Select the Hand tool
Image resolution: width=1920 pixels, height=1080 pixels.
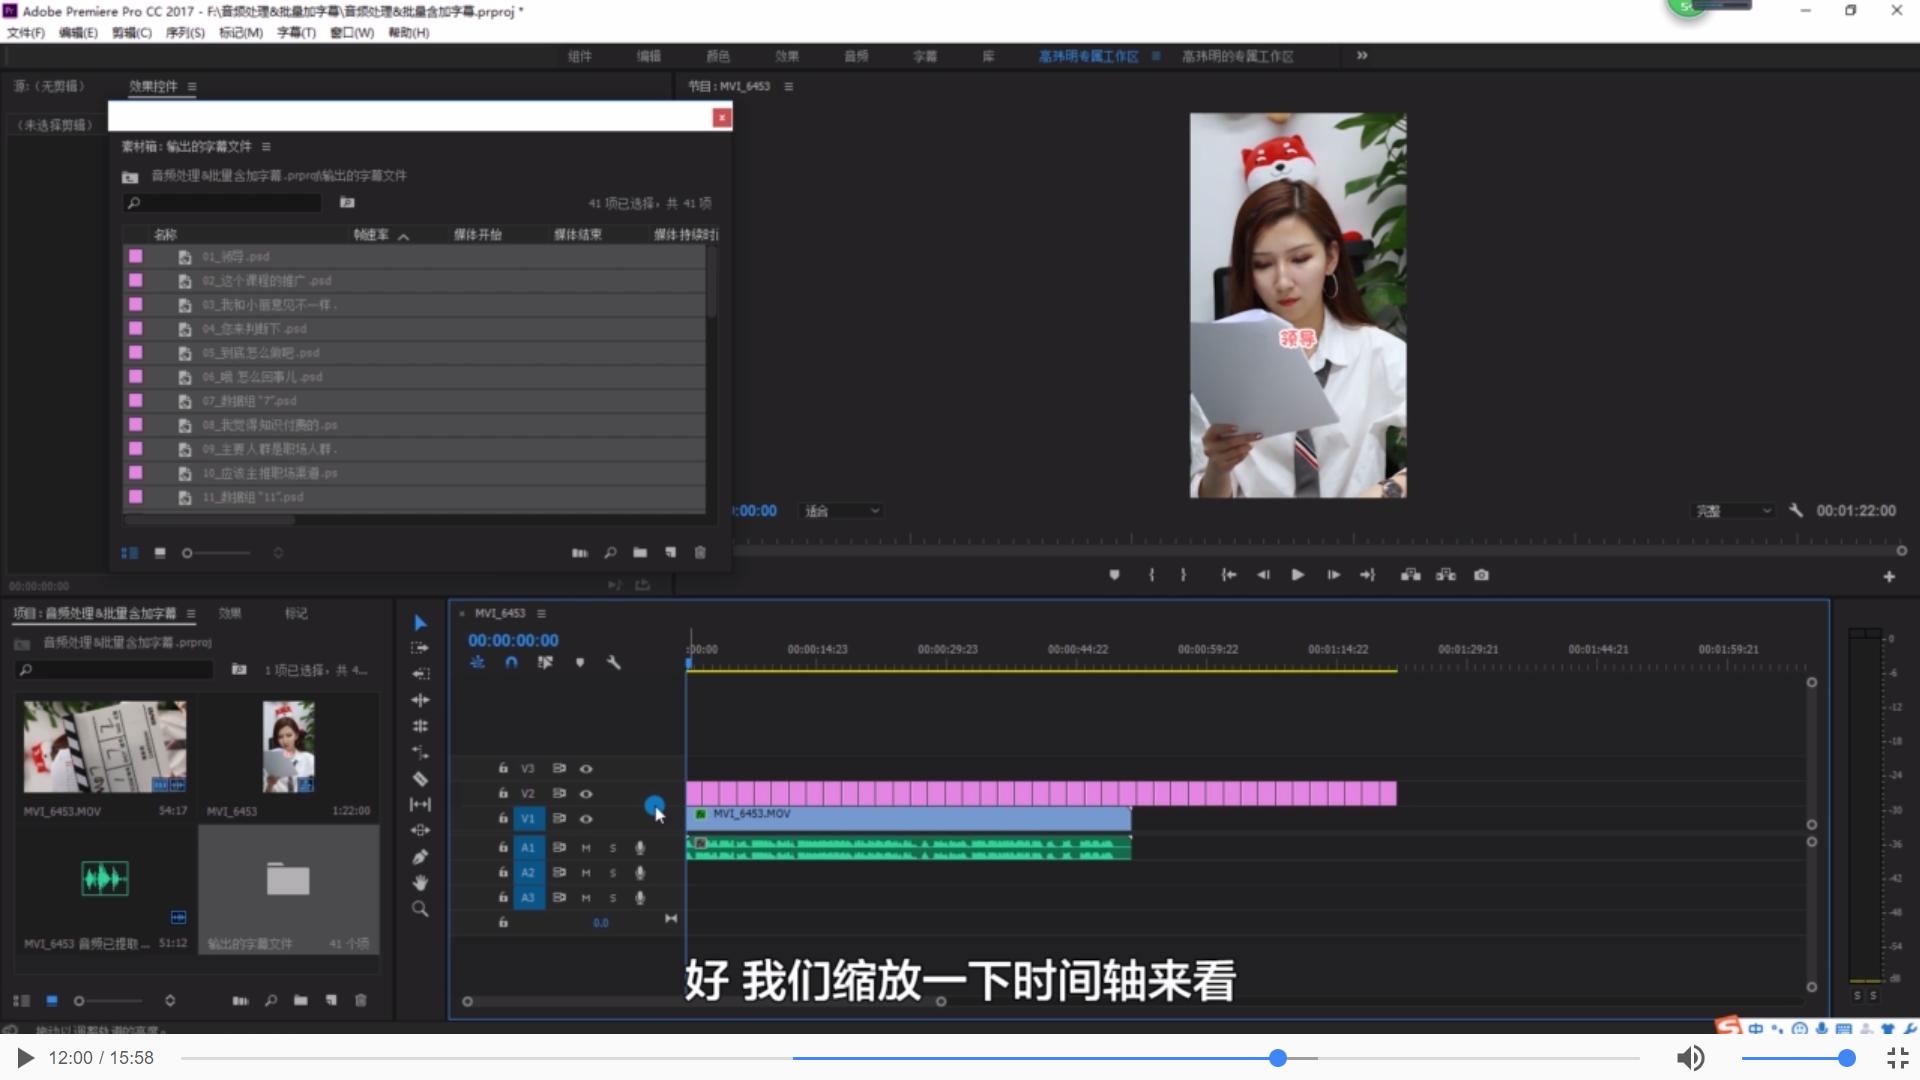point(420,882)
